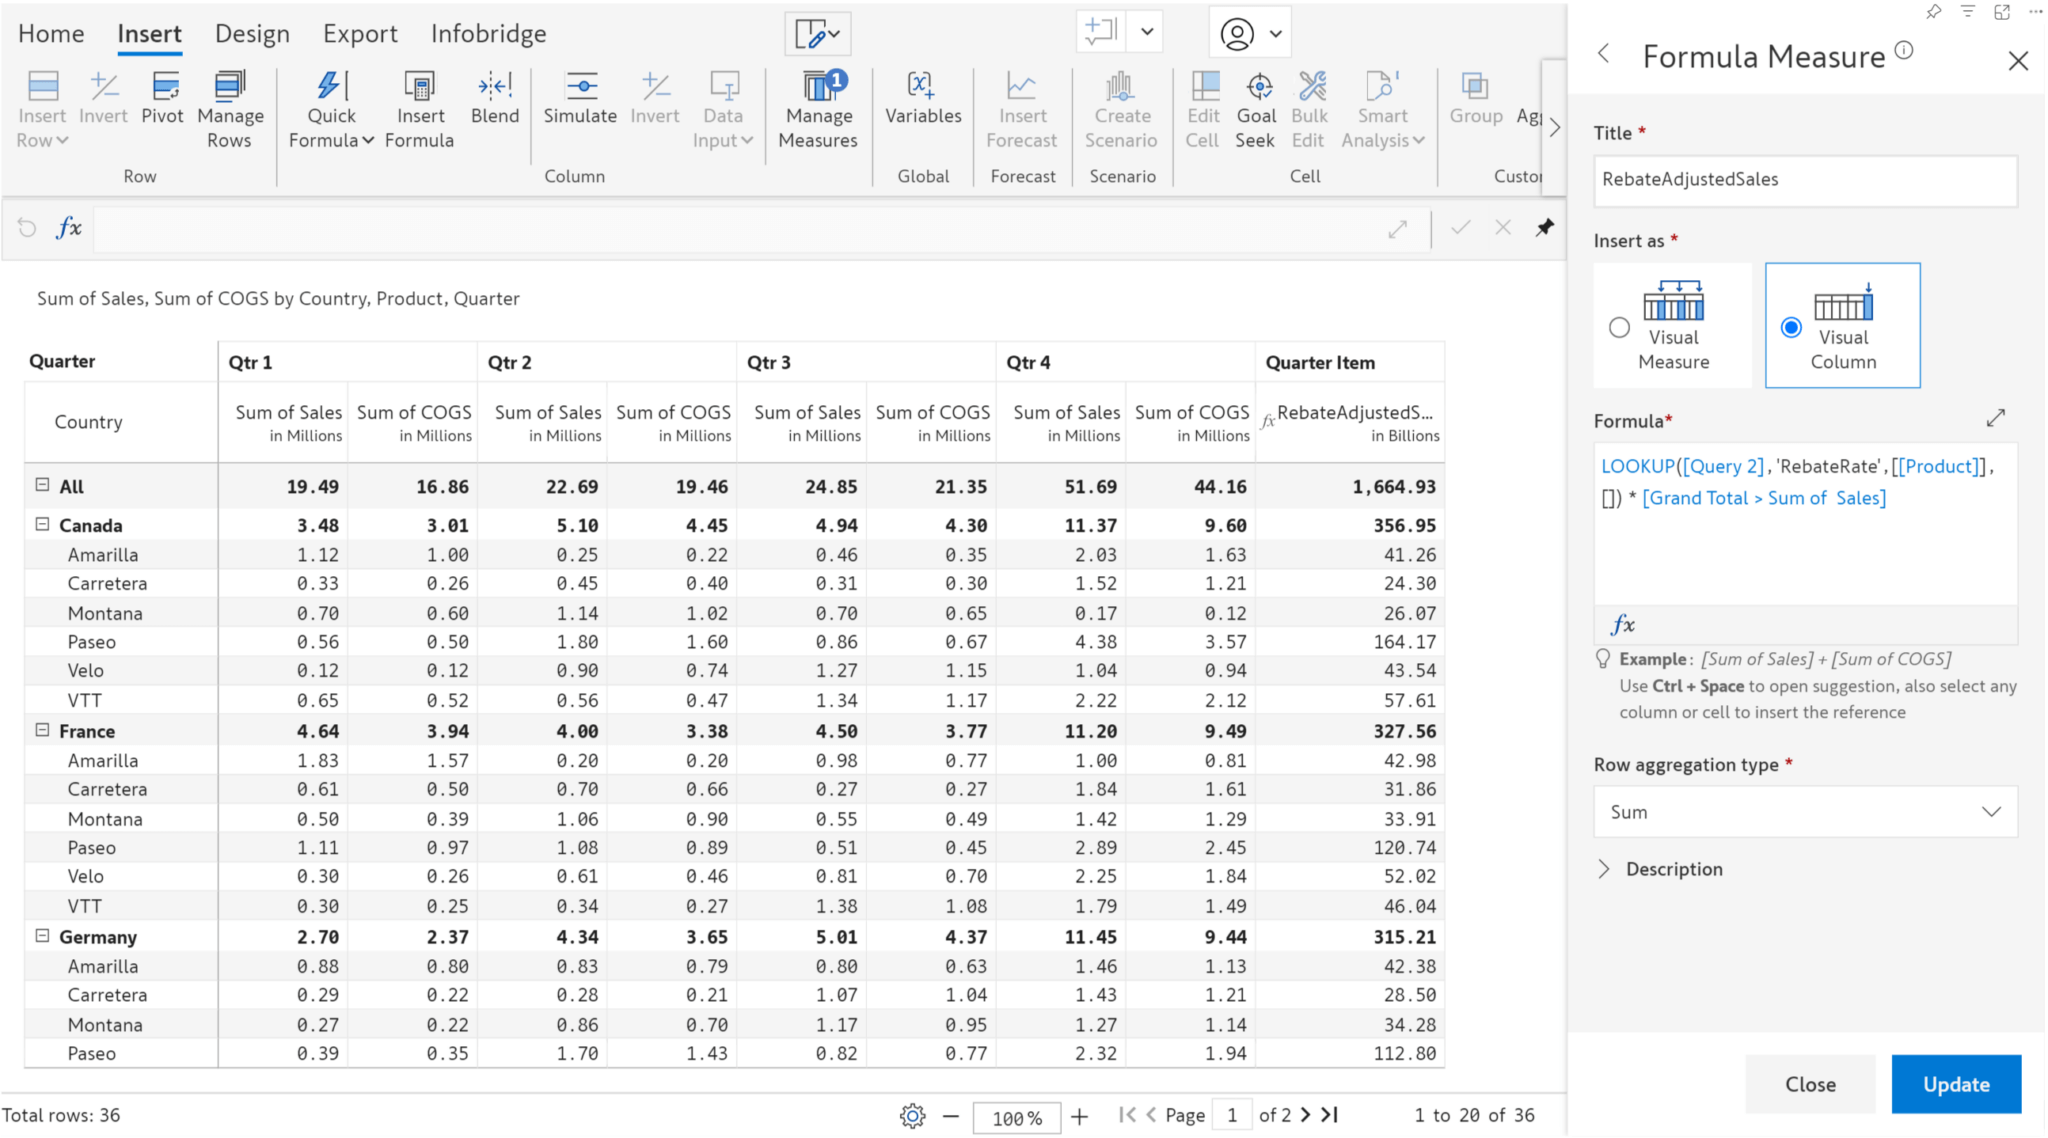Click the Title input field

[1805, 180]
